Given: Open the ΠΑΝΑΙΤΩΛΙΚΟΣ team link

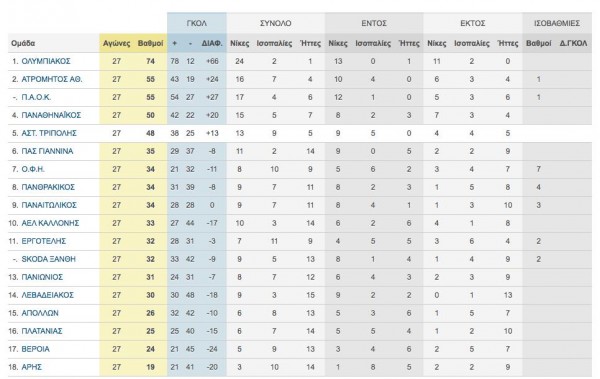Looking at the screenshot, I should [x=49, y=205].
